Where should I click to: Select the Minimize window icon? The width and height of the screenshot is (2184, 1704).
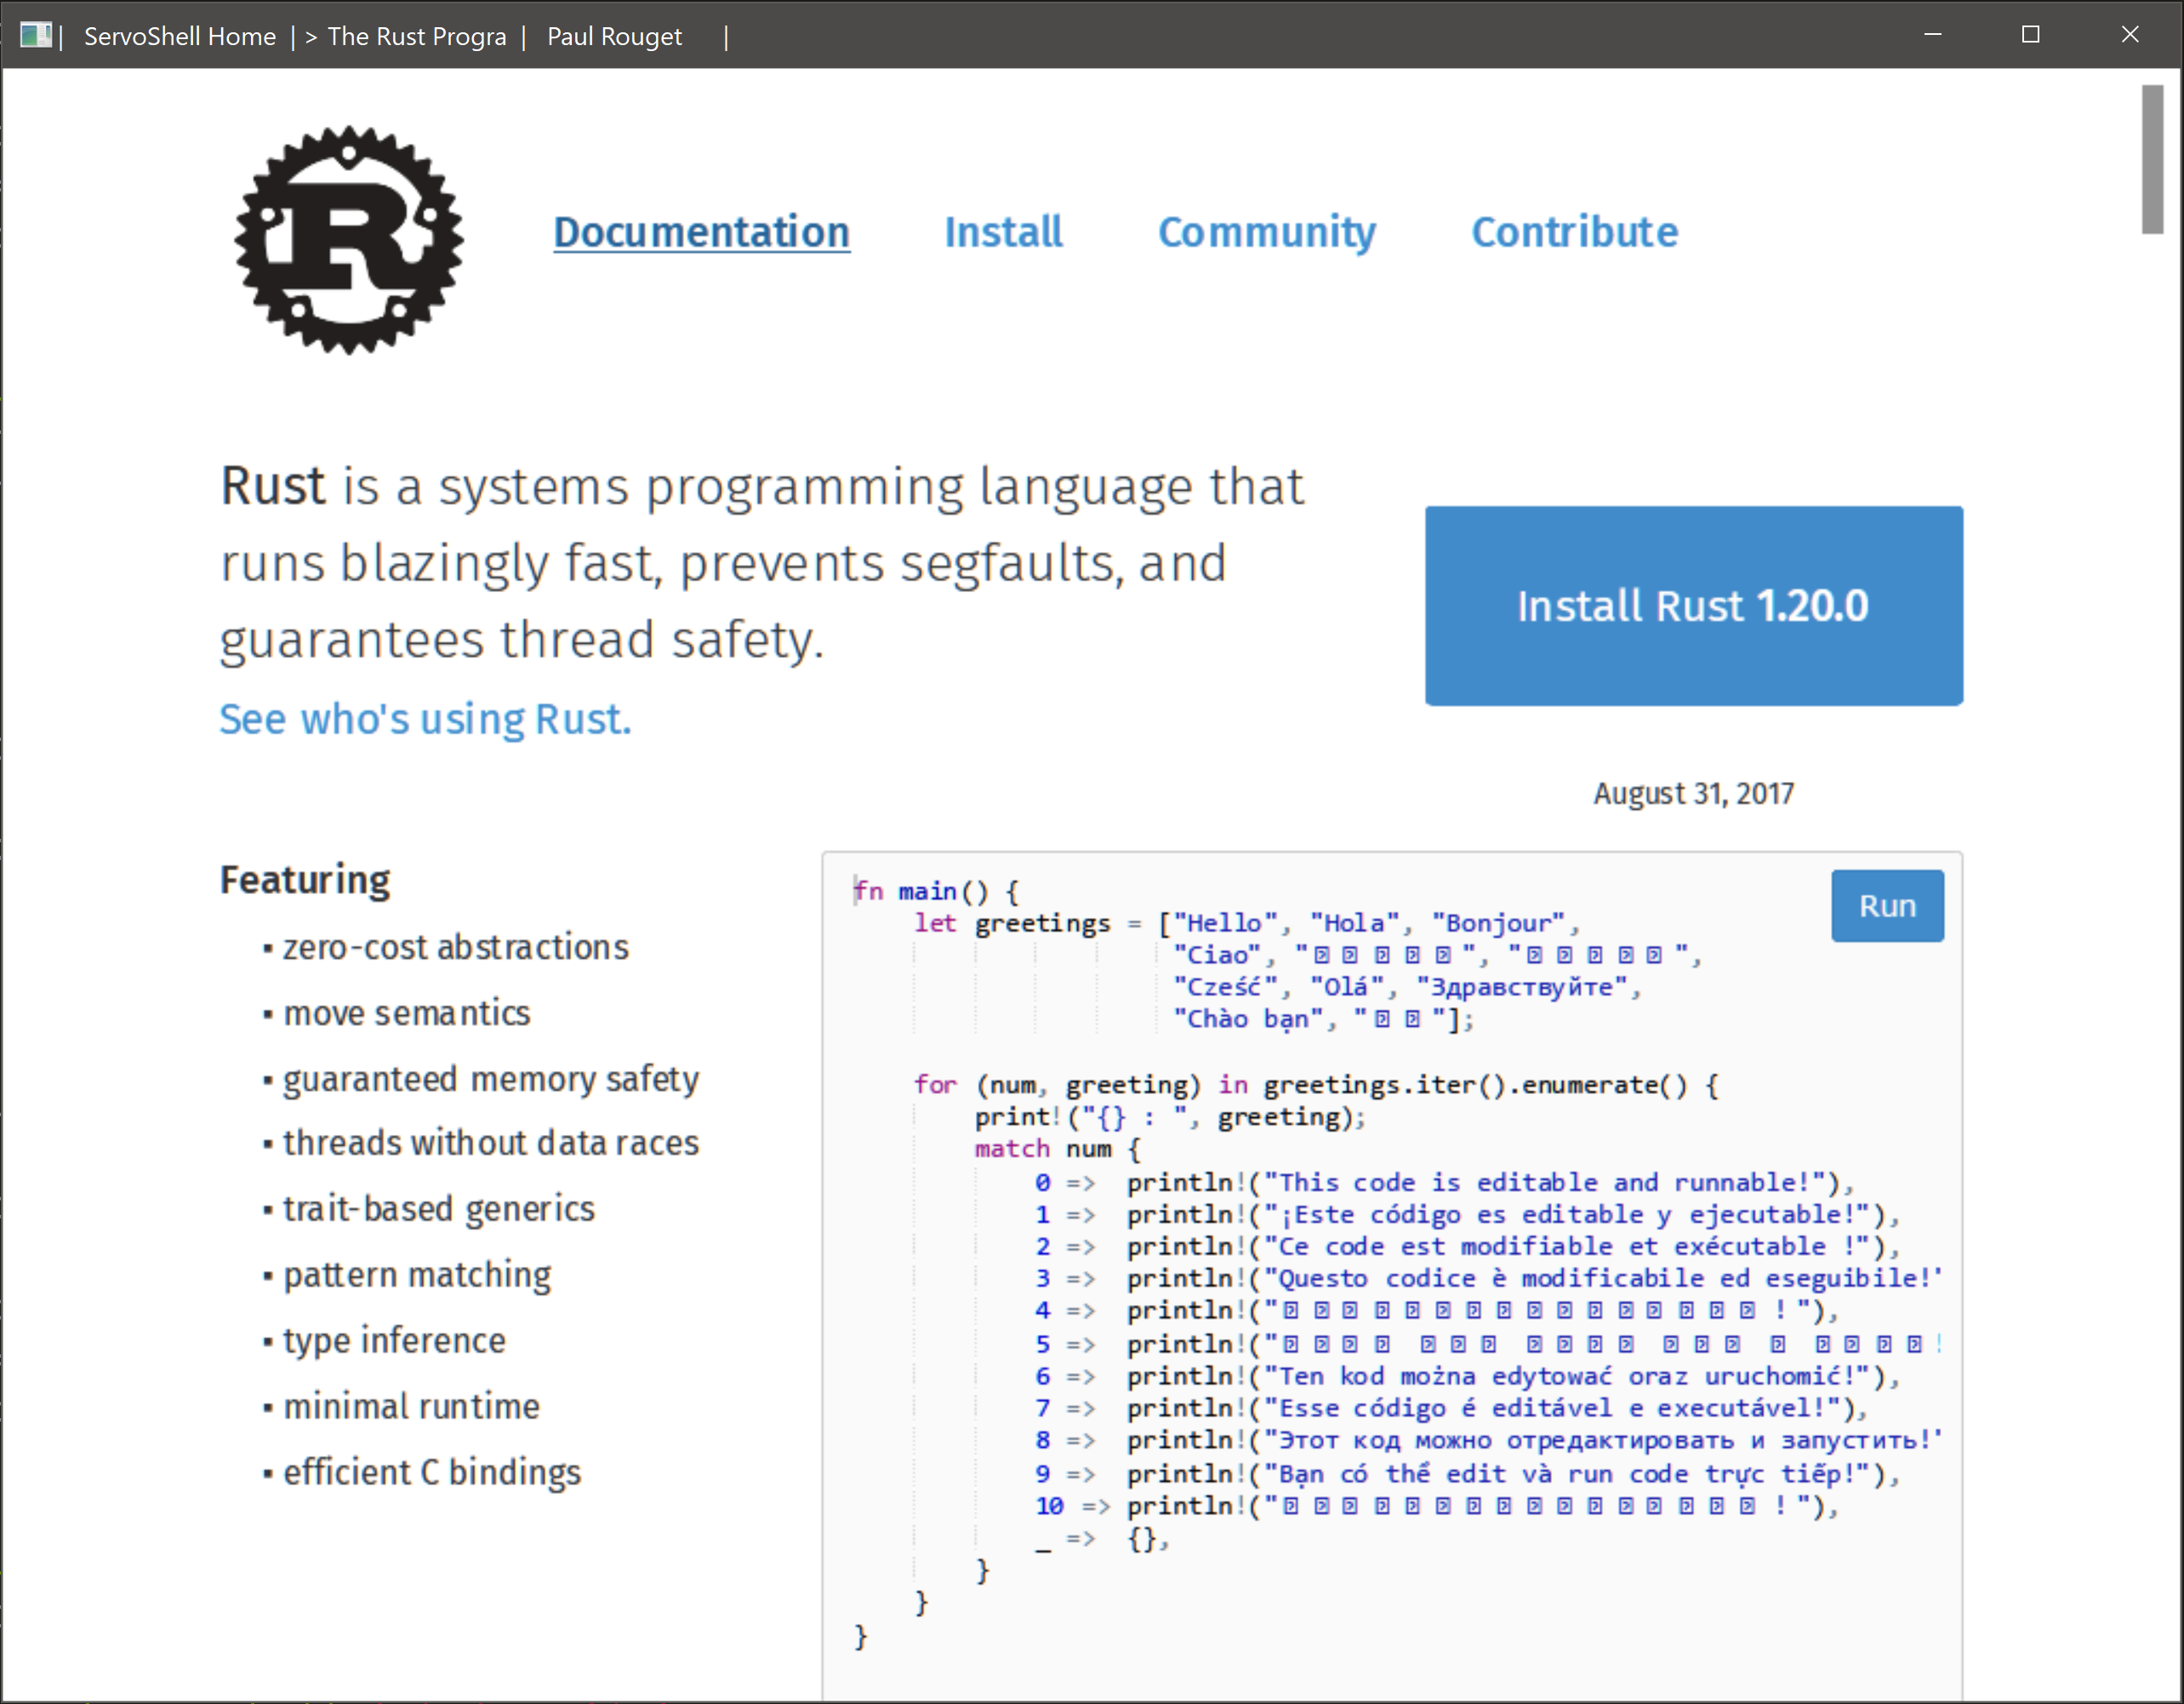(x=1932, y=35)
